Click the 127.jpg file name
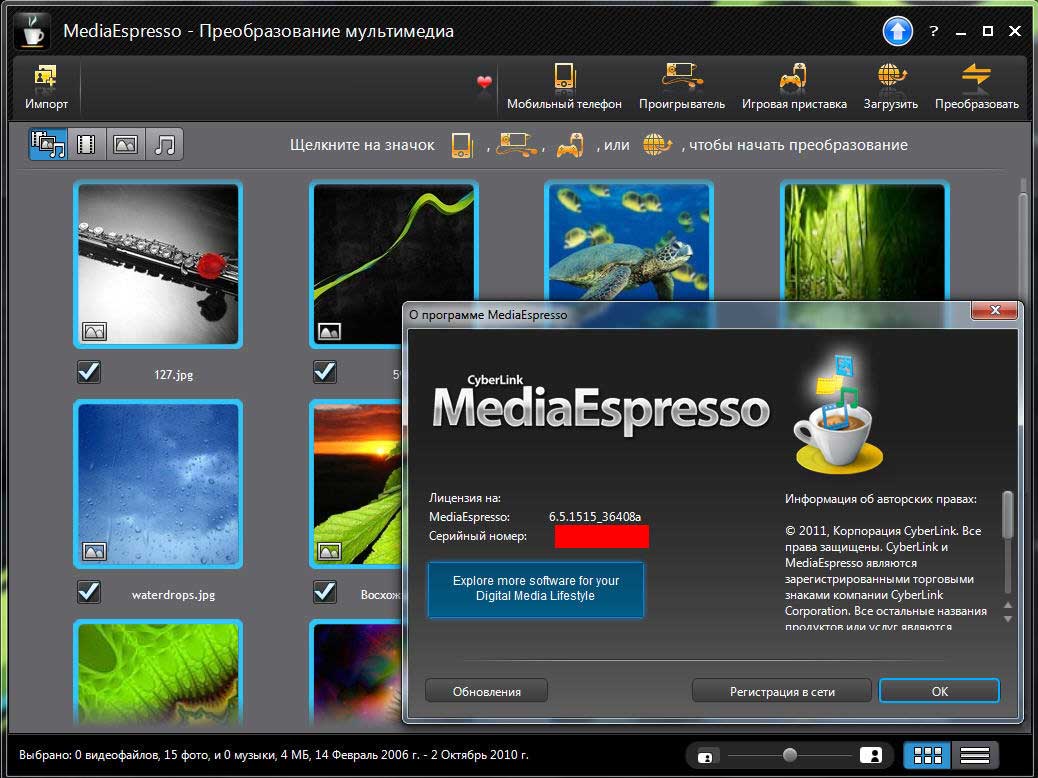Image resolution: width=1038 pixels, height=778 pixels. click(173, 375)
